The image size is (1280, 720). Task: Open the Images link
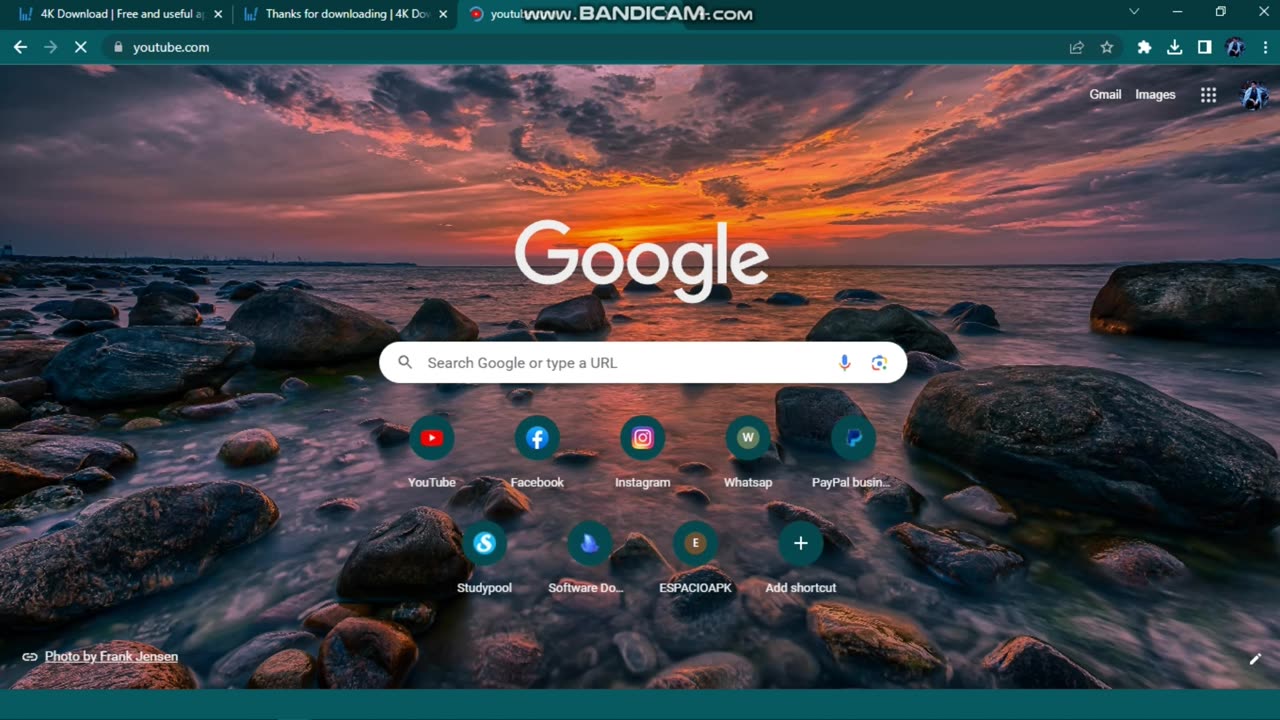point(1155,94)
